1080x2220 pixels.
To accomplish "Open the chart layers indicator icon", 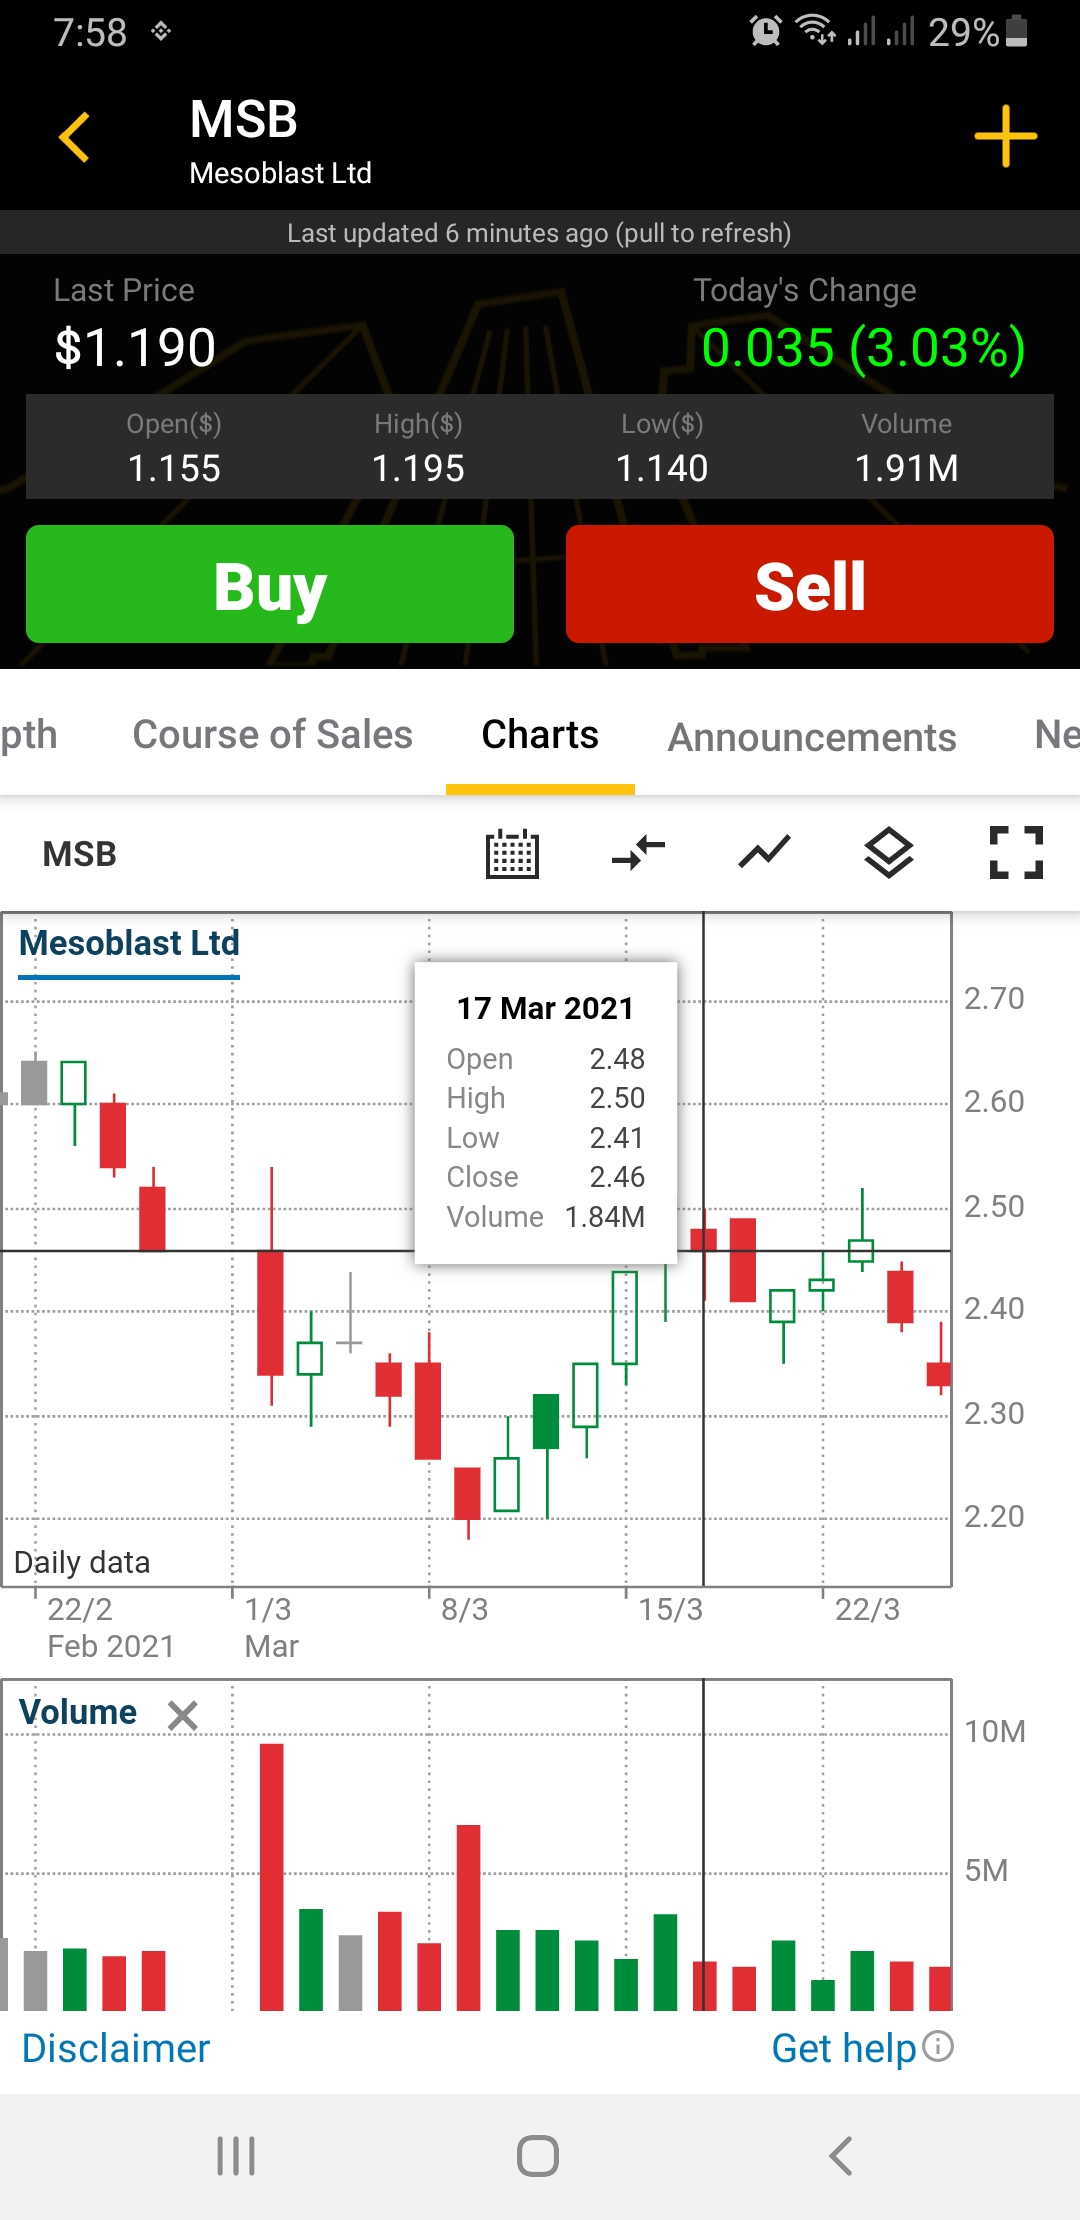I will (889, 853).
